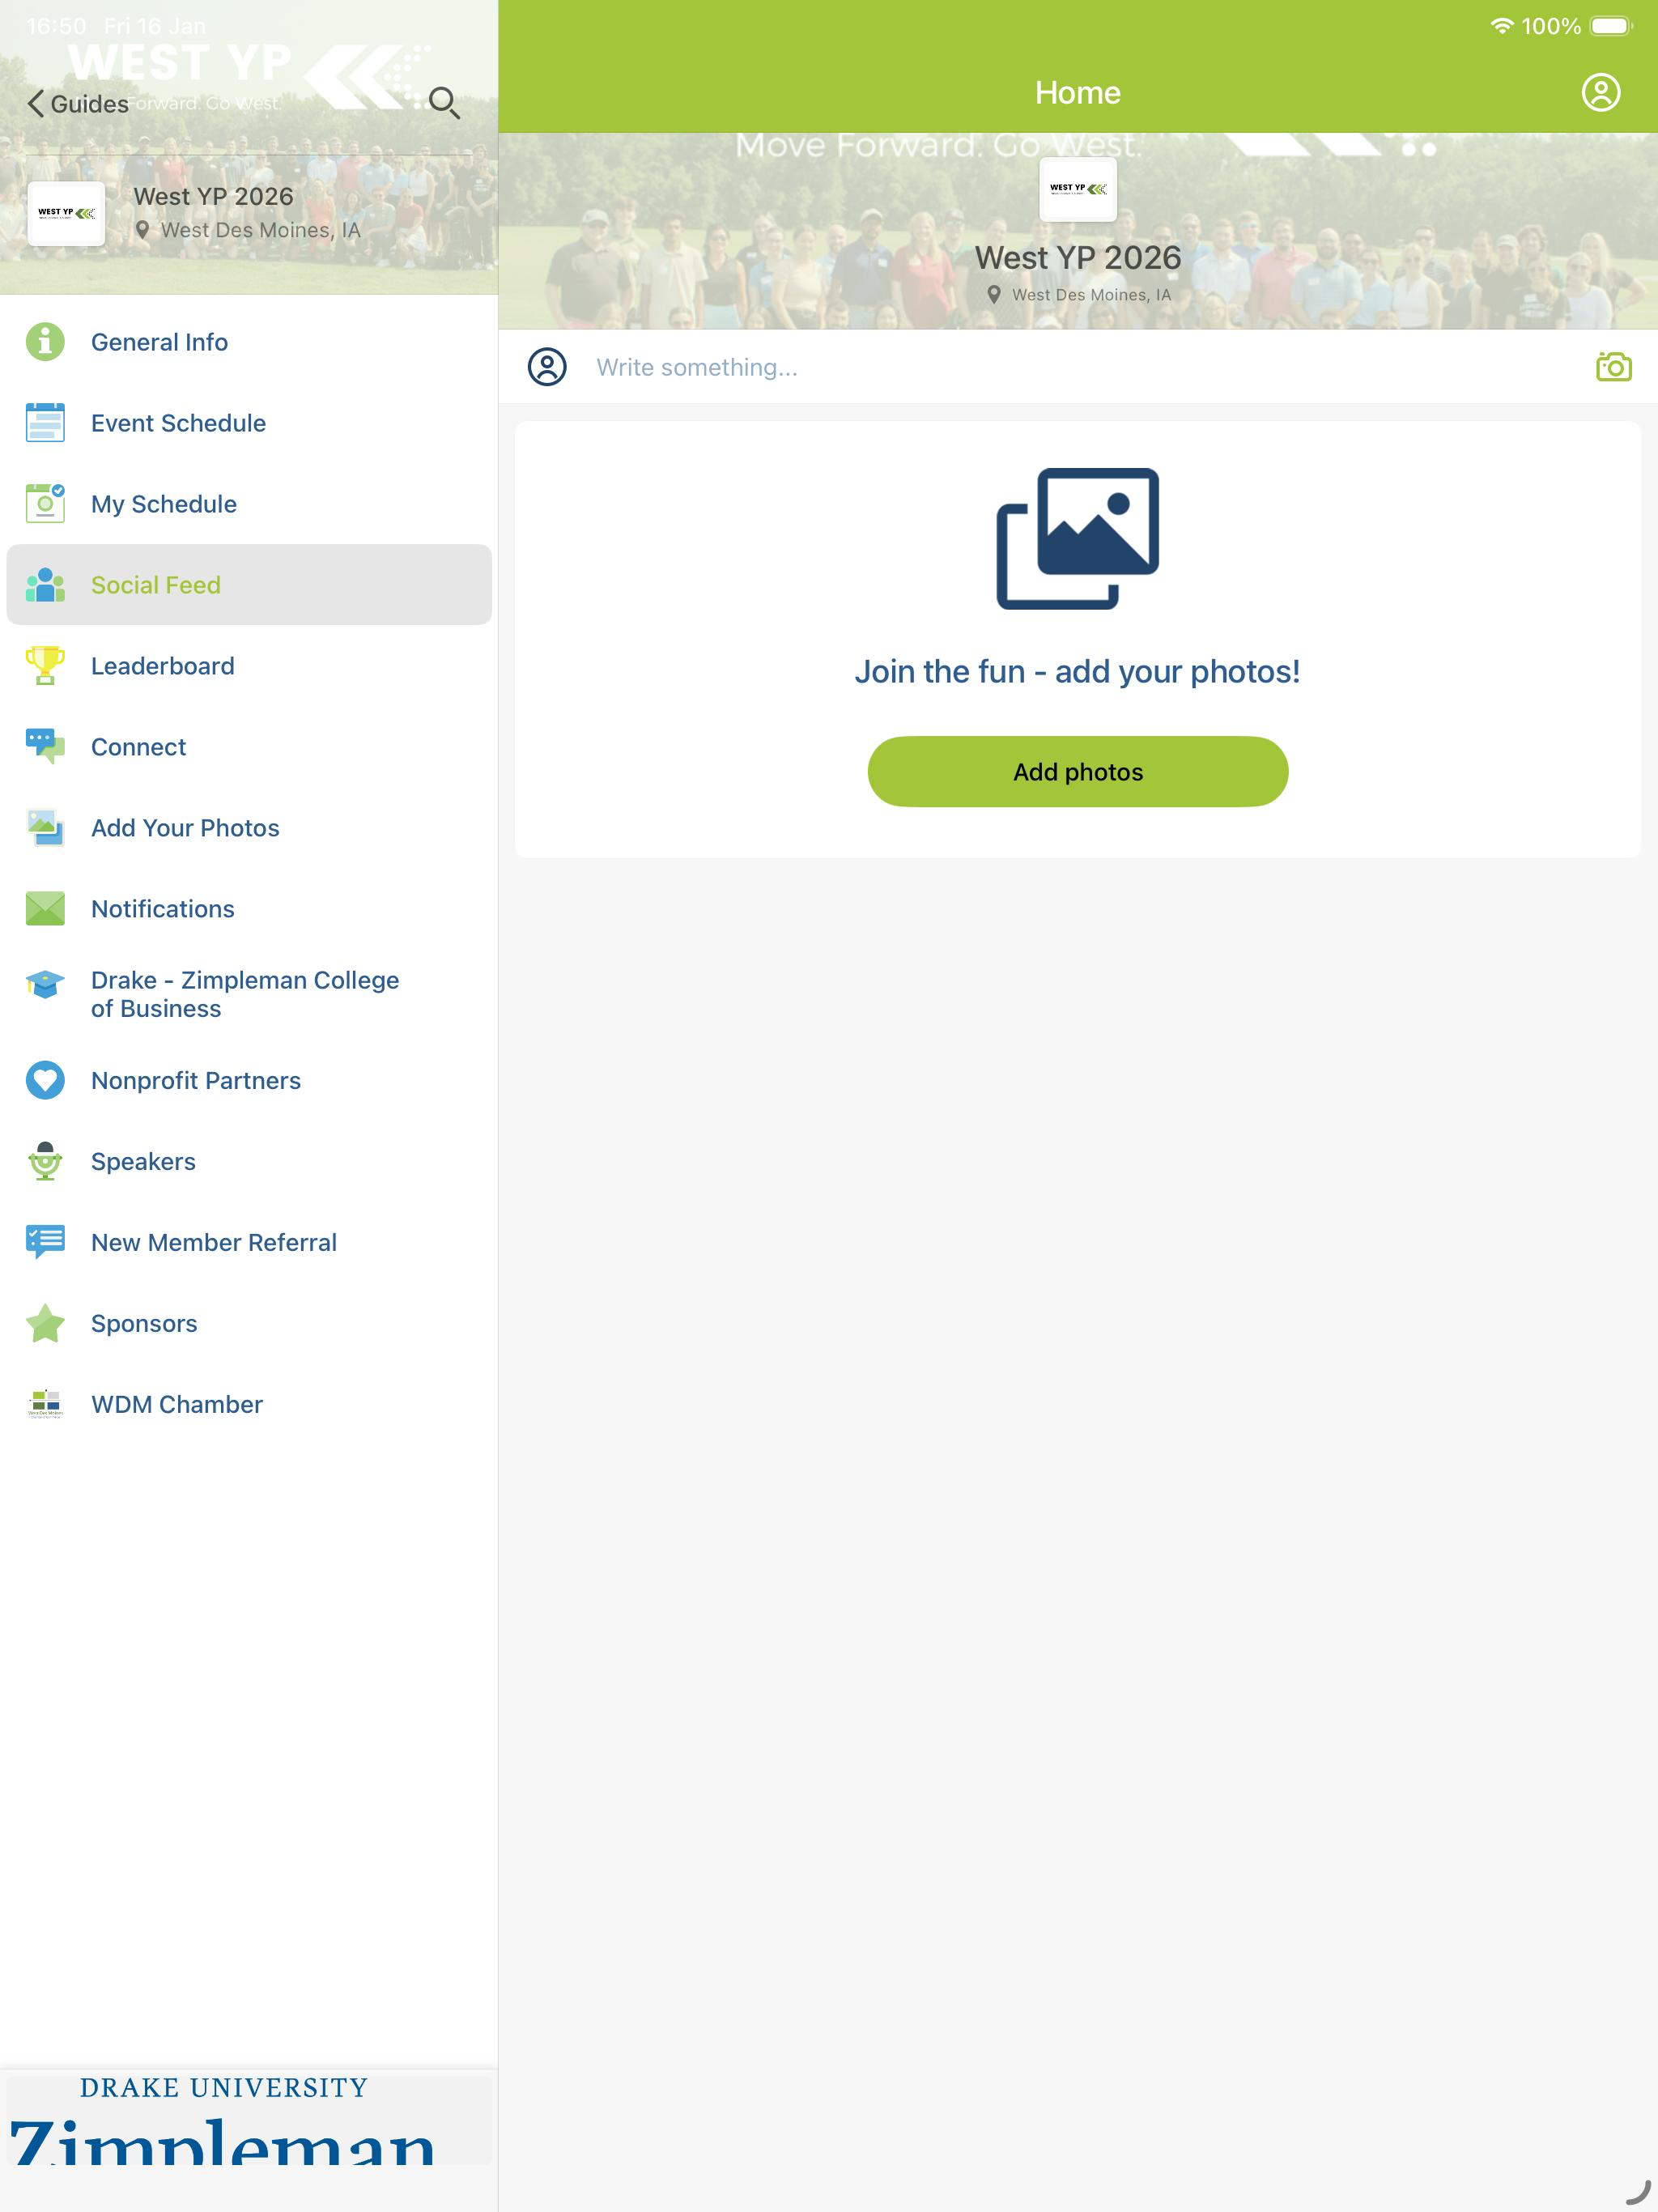Tap the Leaderboard trophy icon
The height and width of the screenshot is (2212, 1658).
(x=45, y=666)
